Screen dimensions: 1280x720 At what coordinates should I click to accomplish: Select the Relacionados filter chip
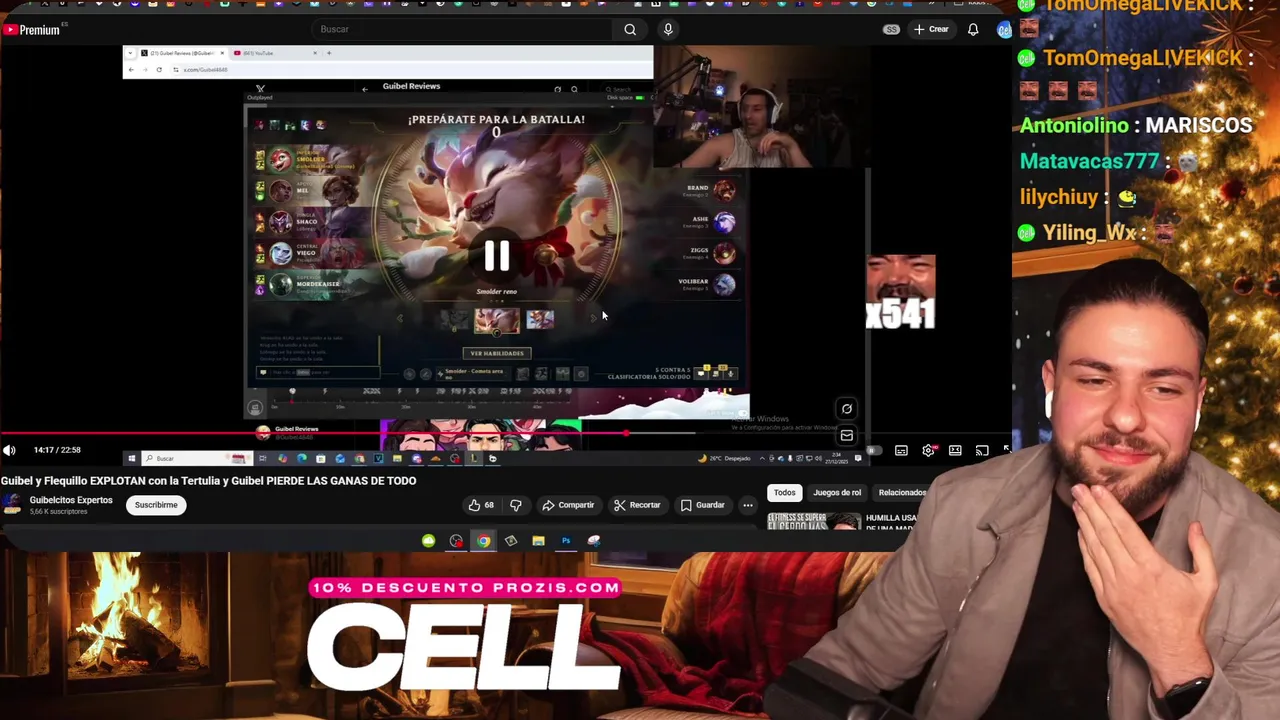(x=901, y=492)
